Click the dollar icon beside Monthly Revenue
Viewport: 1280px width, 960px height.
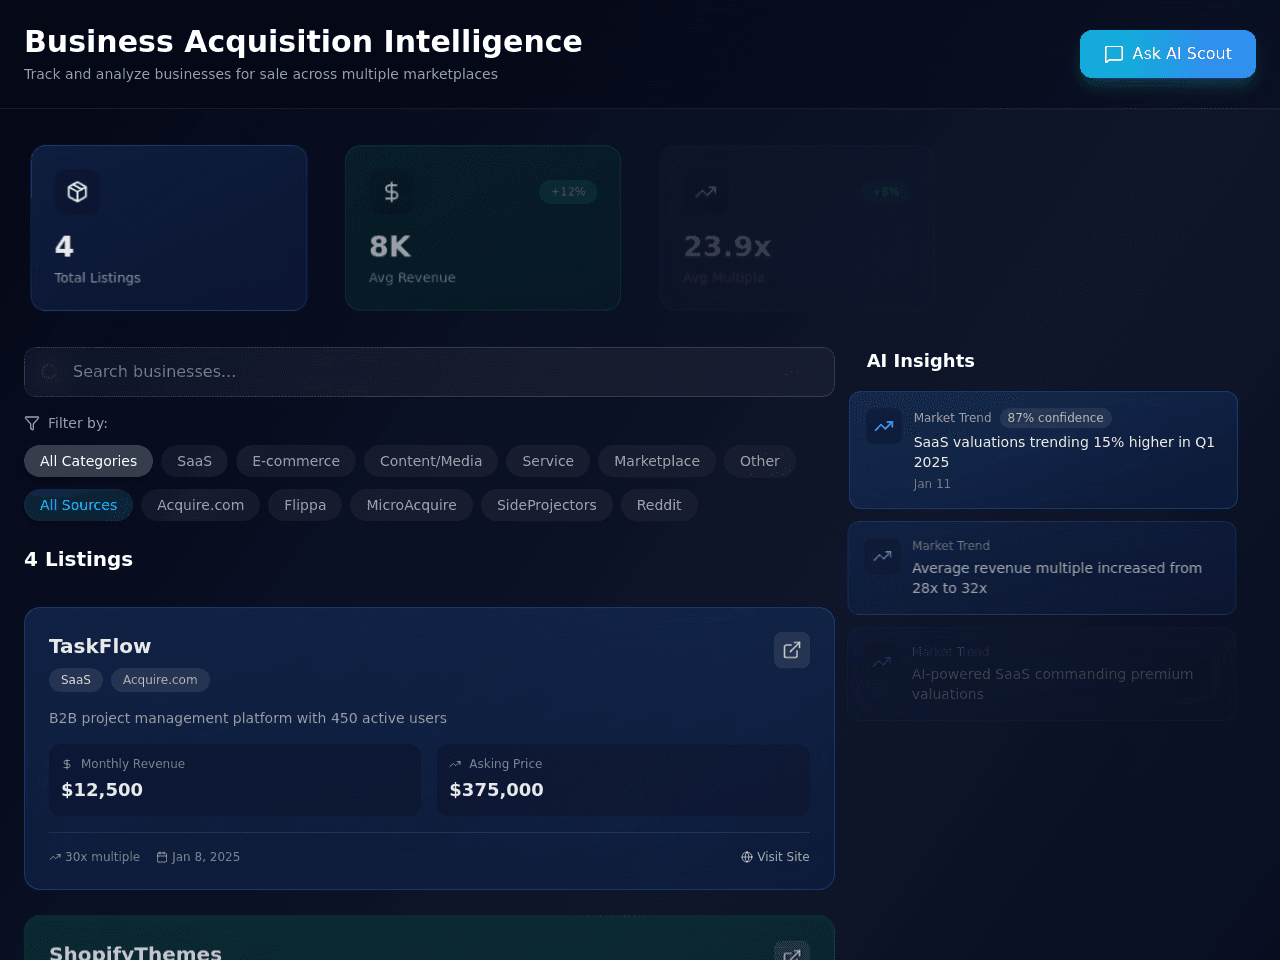[x=67, y=764]
